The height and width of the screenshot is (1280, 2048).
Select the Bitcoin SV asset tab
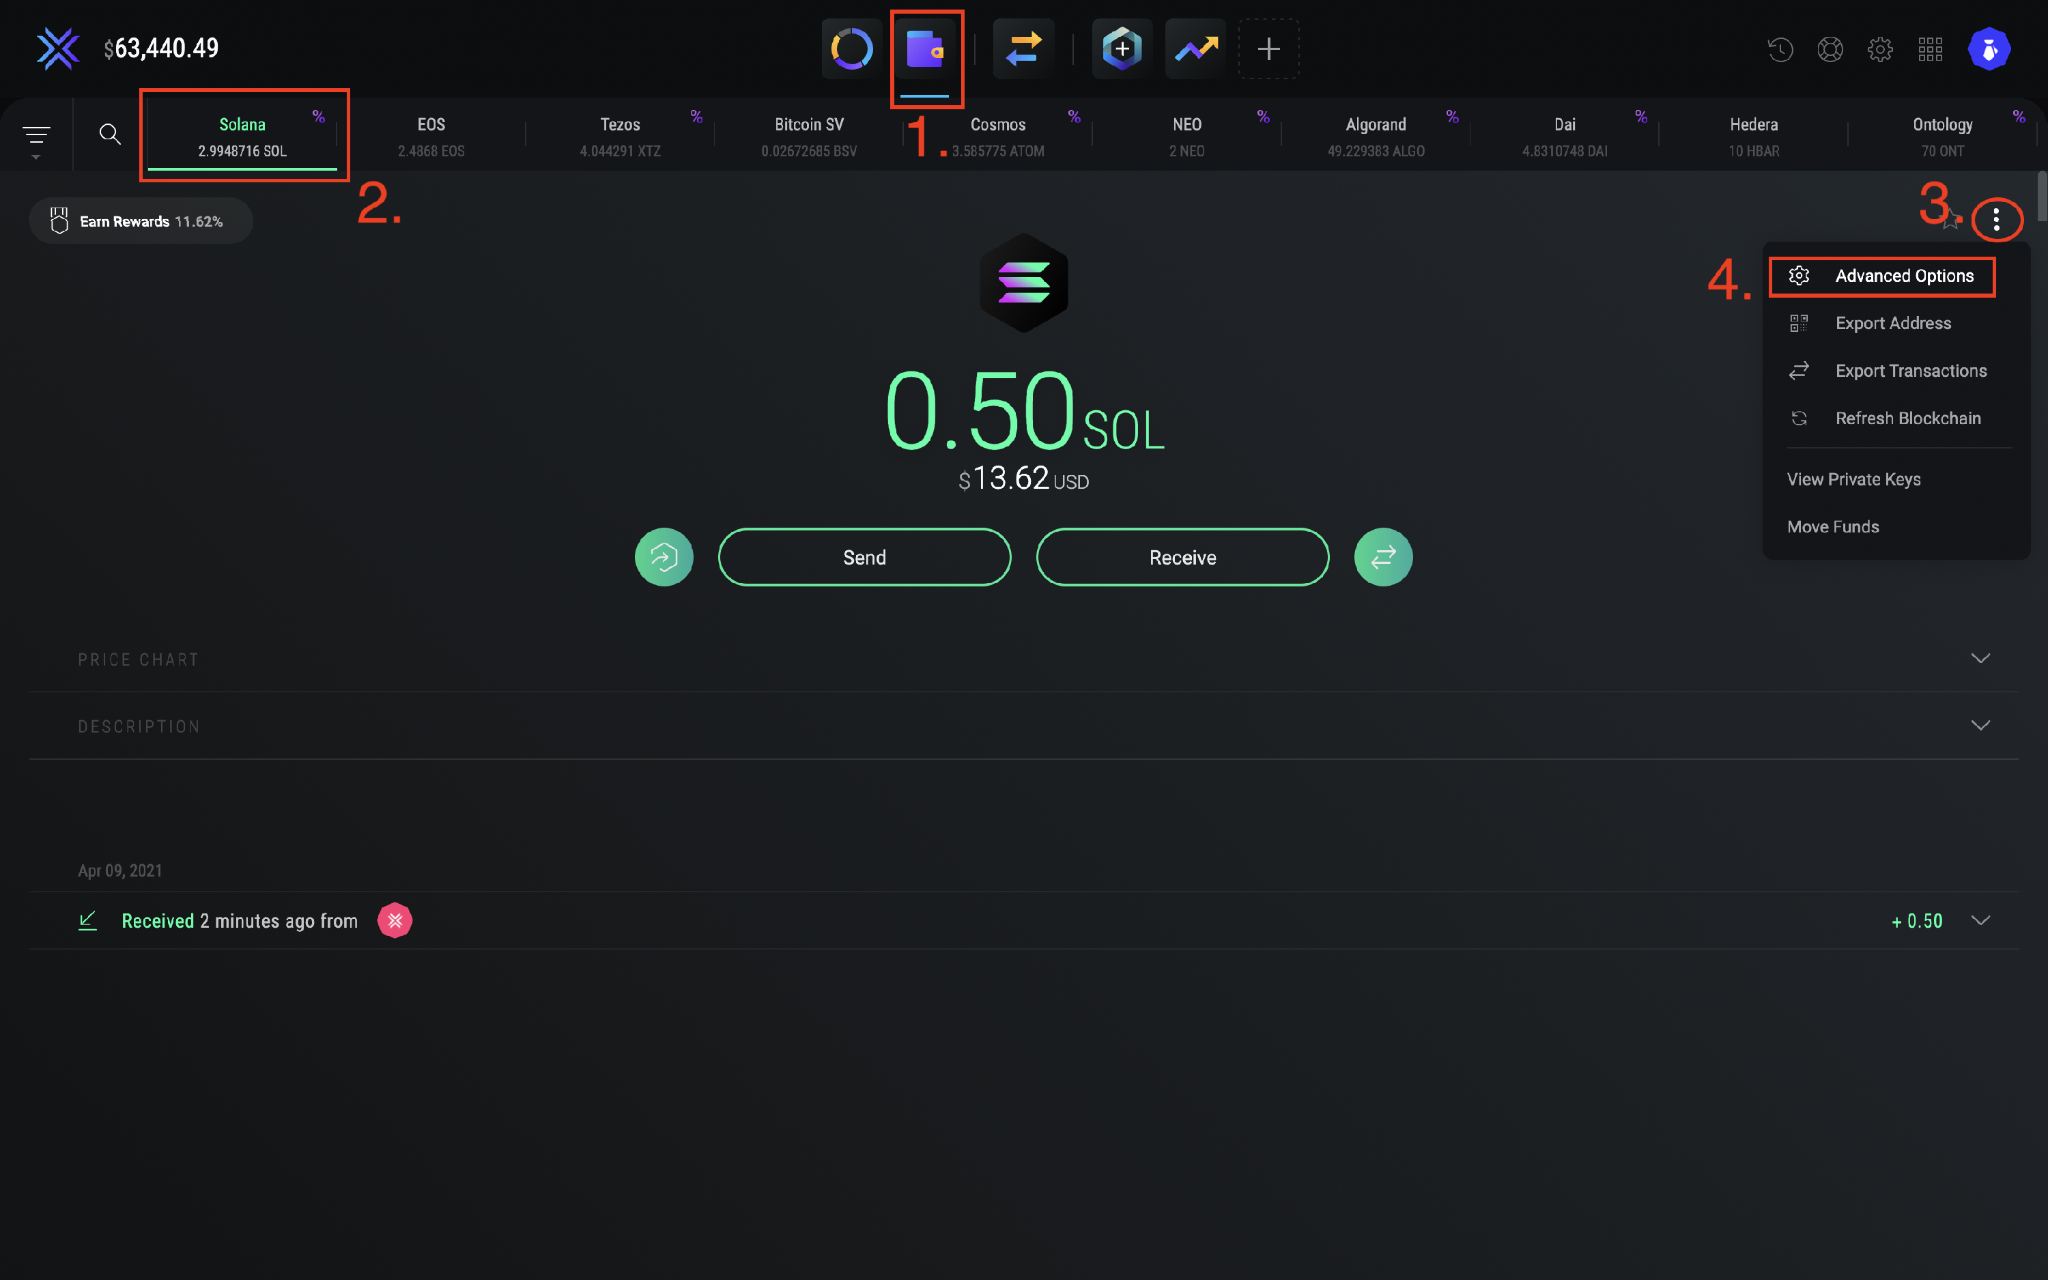809,136
